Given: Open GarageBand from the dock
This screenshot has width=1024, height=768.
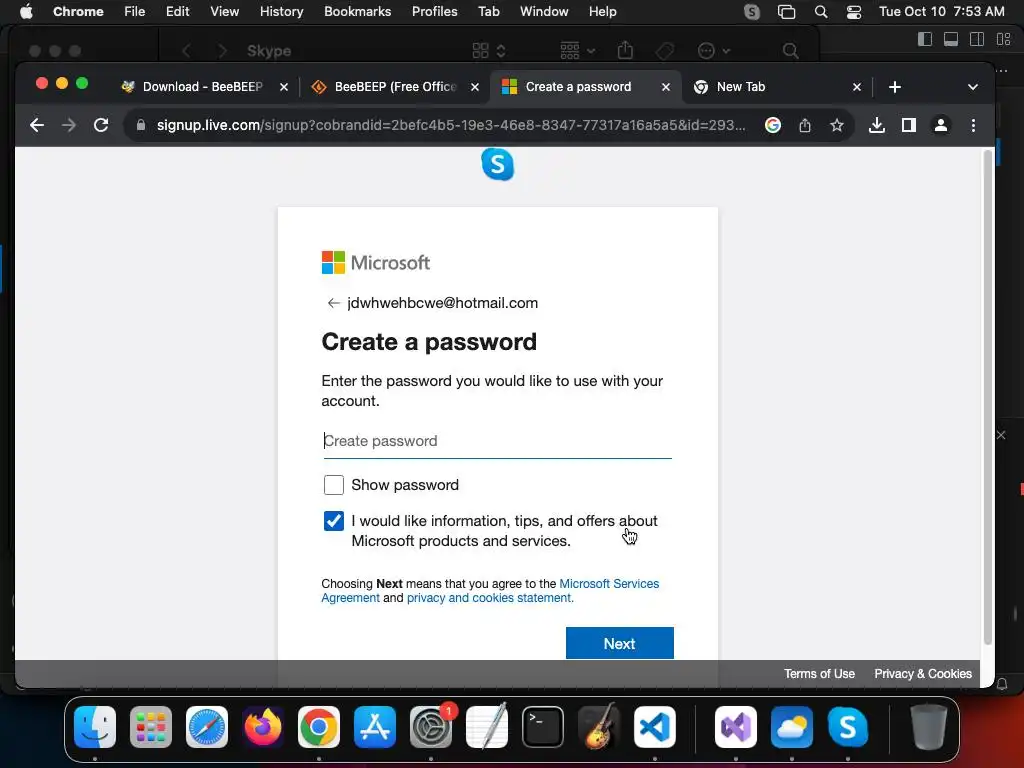Looking at the screenshot, I should [x=599, y=727].
